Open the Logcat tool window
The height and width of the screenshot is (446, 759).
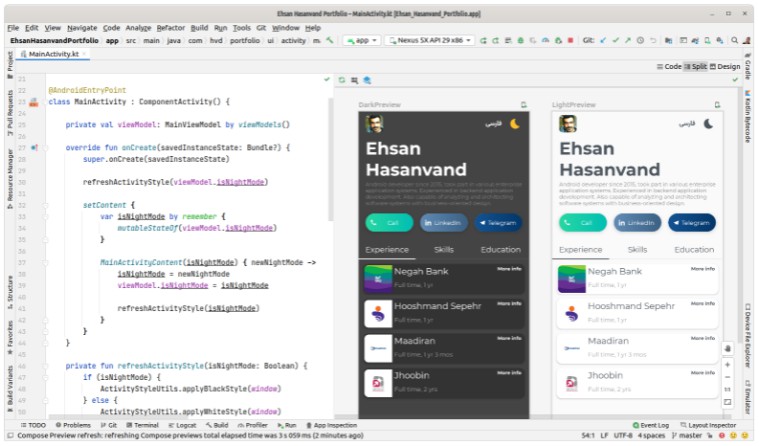pyautogui.click(x=182, y=425)
